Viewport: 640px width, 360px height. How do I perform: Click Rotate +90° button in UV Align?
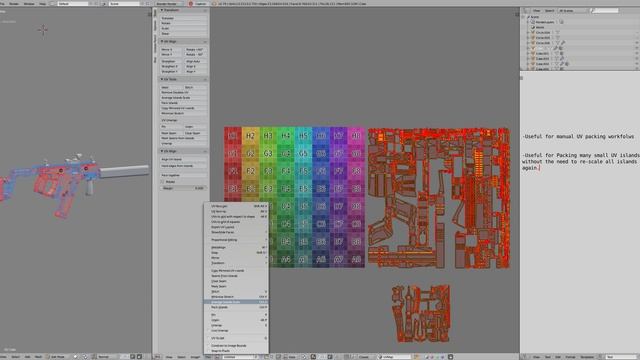(x=195, y=49)
